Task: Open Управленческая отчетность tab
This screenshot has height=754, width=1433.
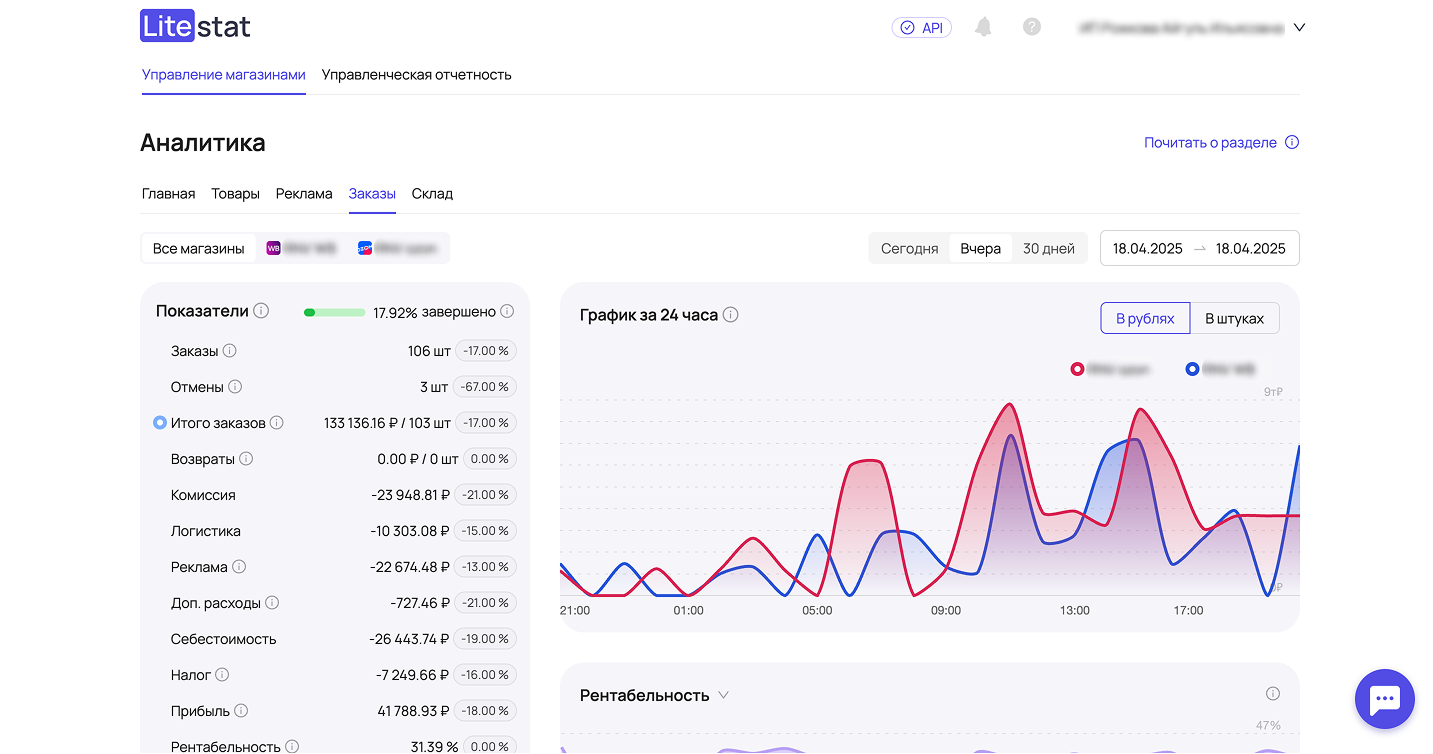Action: click(x=416, y=75)
